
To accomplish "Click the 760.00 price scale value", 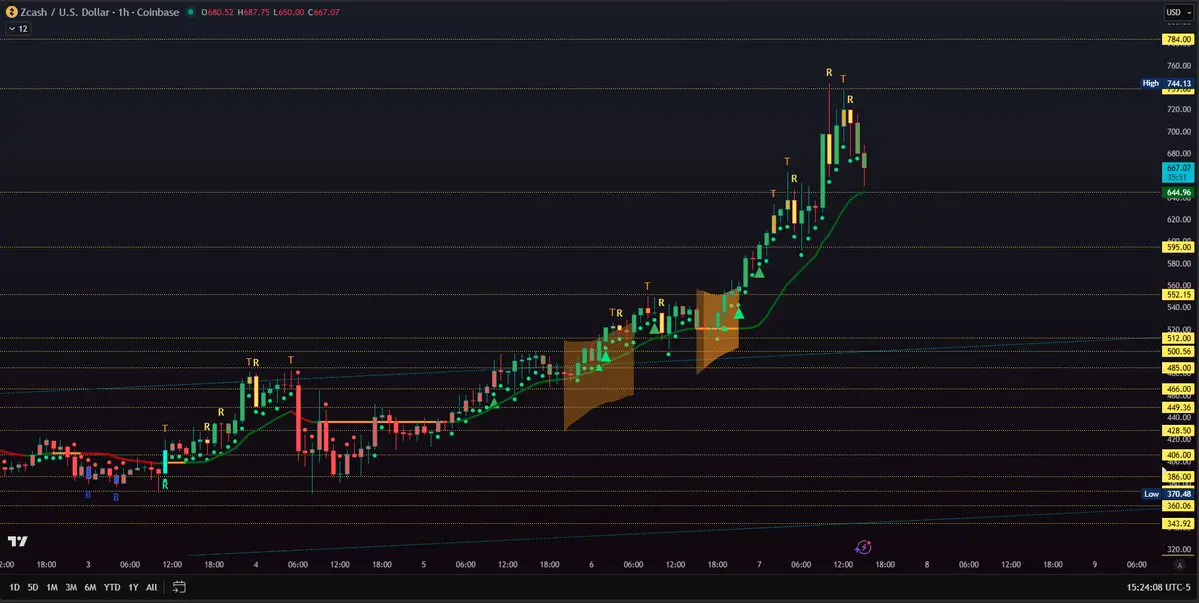I will pos(1178,66).
